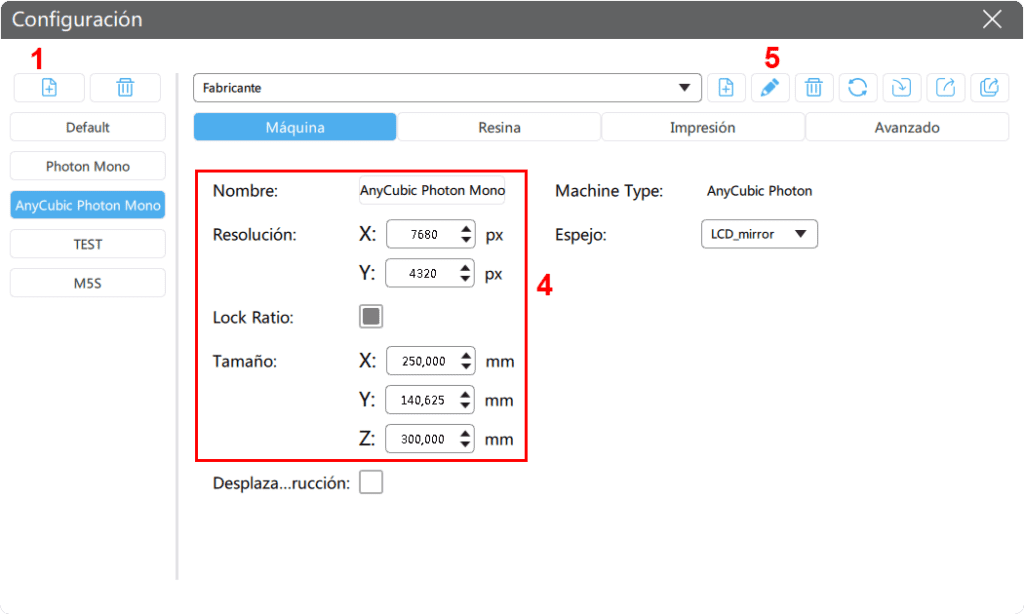Create a new profile next to Fabricante
This screenshot has width=1024, height=614.
(726, 88)
